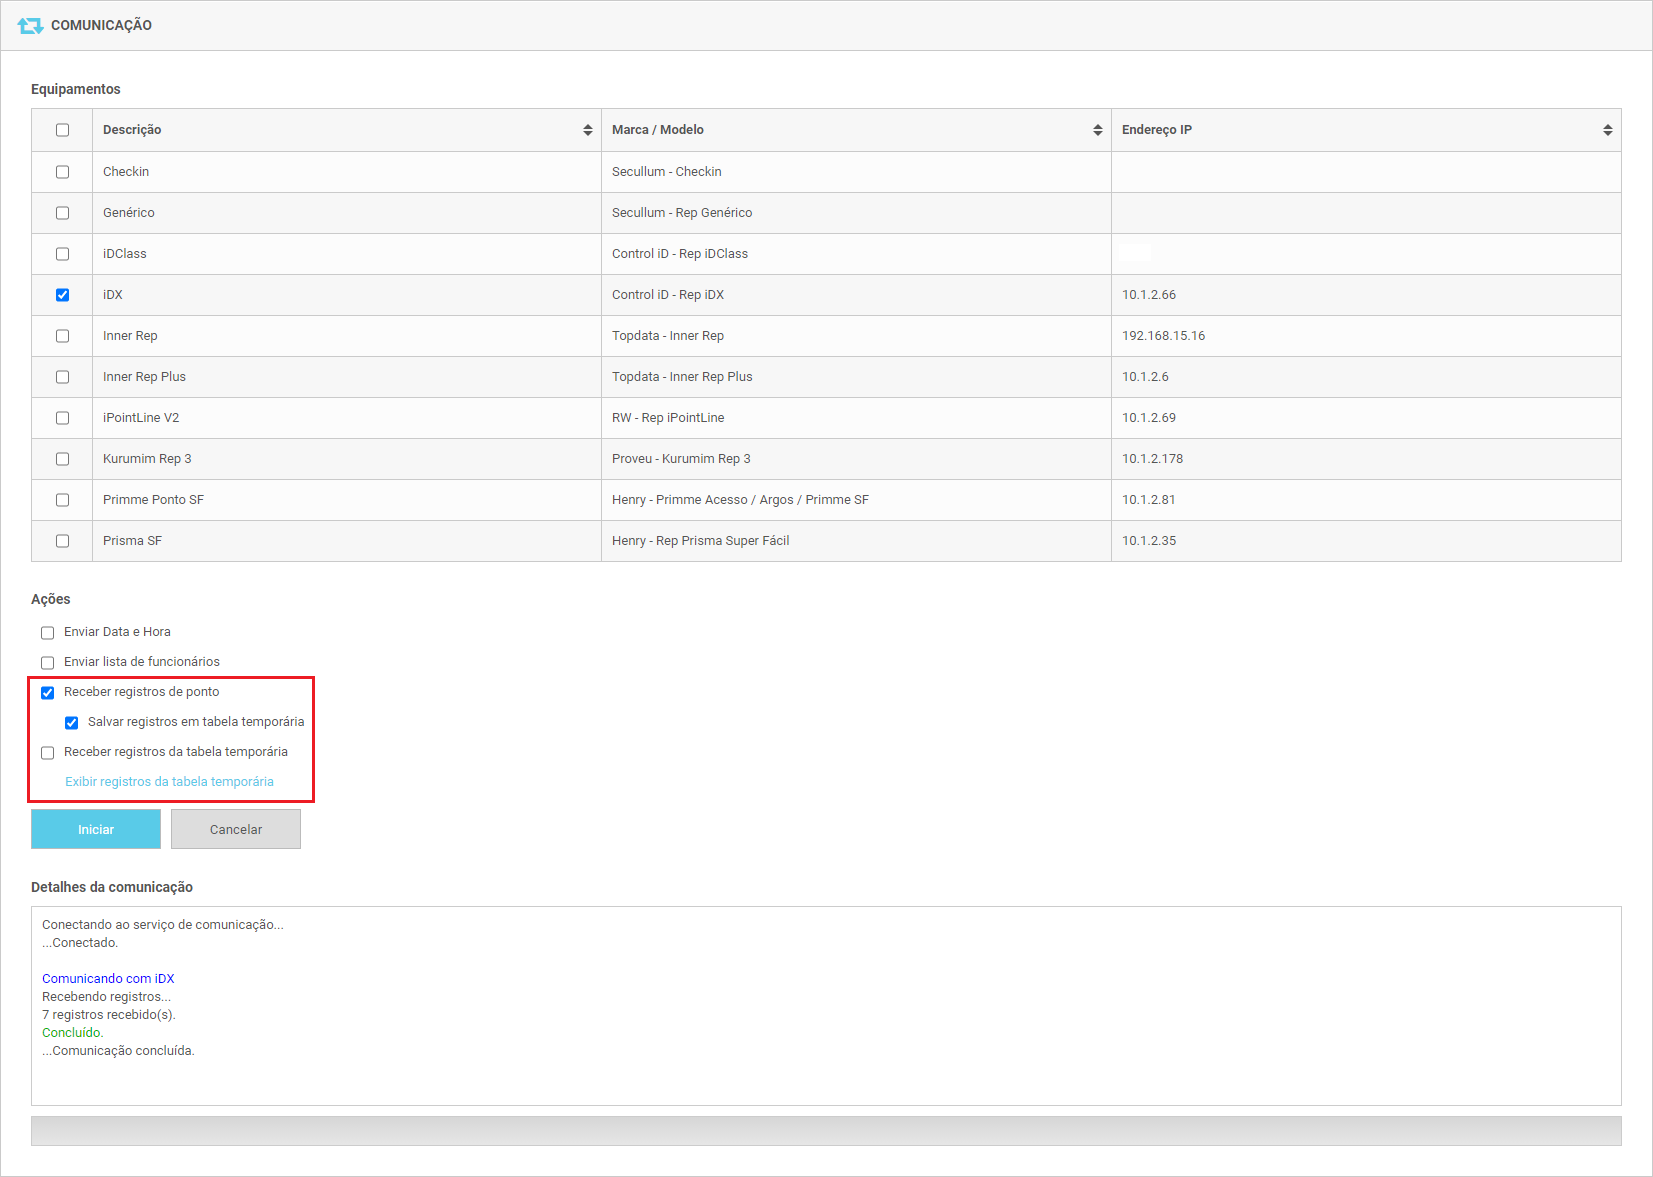Check the Primme Ponto SF equipment checkbox
Screen dimensions: 1653x1177
(62, 500)
